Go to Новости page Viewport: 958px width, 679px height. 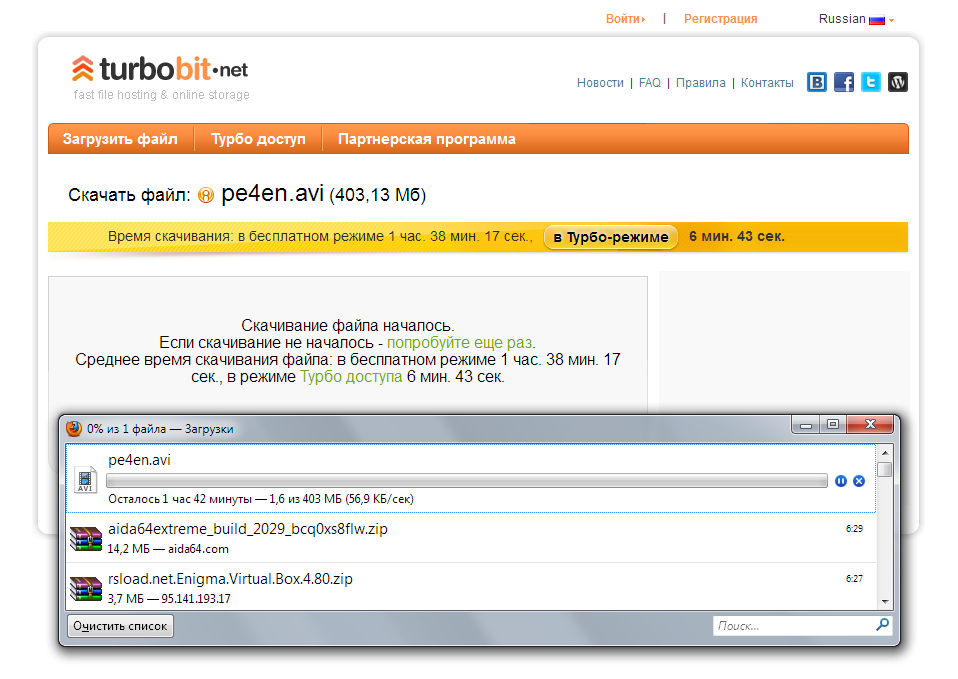(x=600, y=83)
